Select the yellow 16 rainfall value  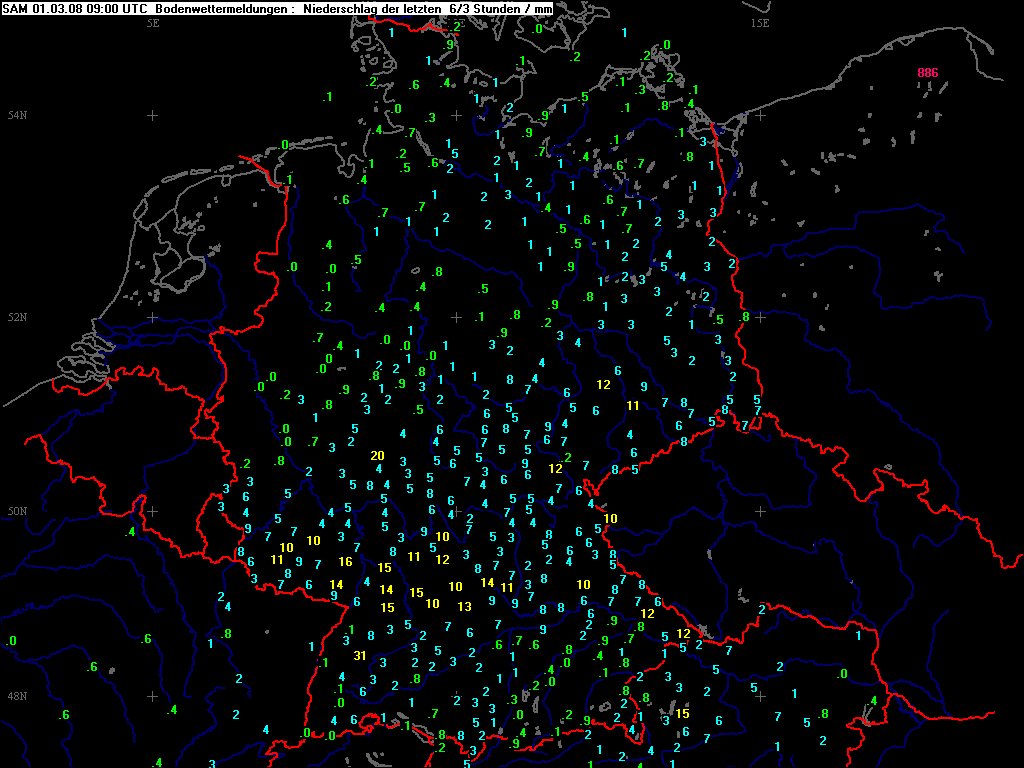click(345, 562)
